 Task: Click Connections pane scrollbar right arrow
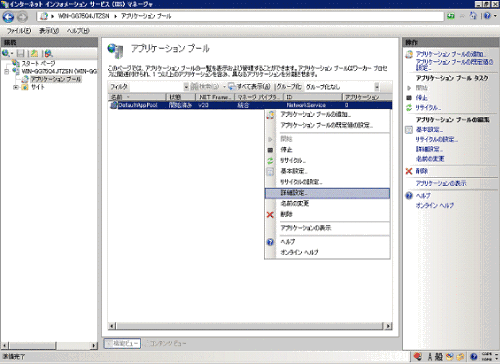coord(94,346)
